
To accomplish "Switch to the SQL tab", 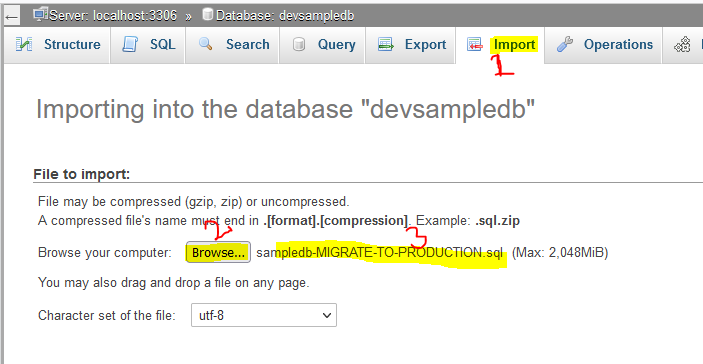I will point(148,45).
